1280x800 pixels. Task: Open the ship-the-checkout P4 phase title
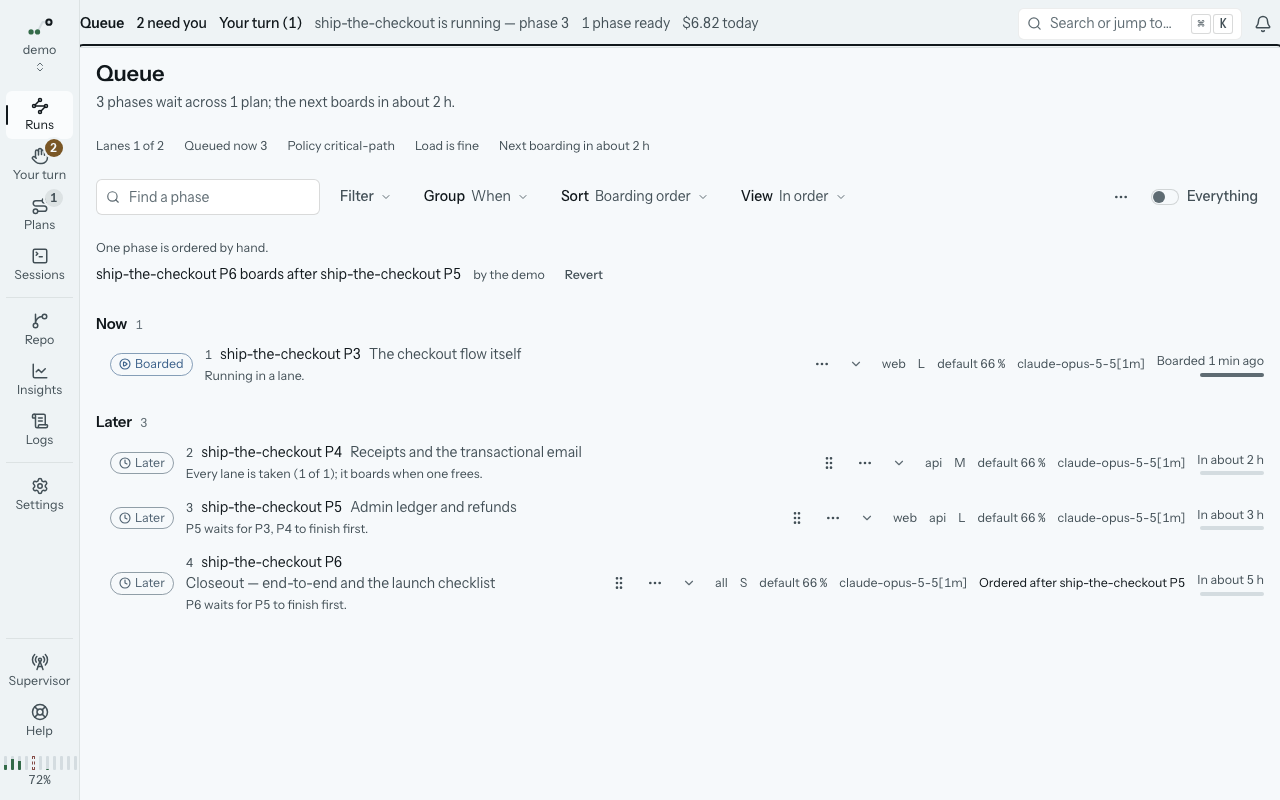(x=271, y=452)
